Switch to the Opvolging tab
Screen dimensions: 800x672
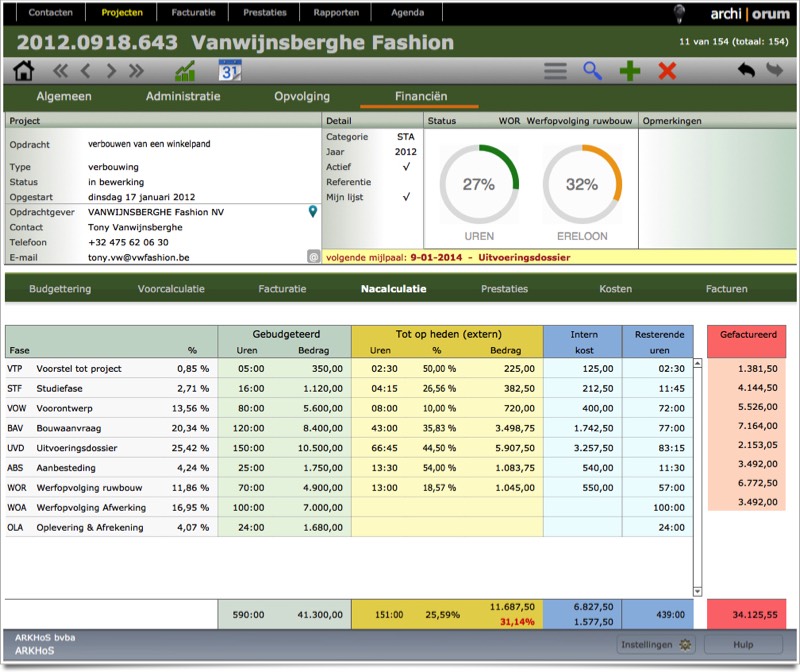(x=302, y=96)
